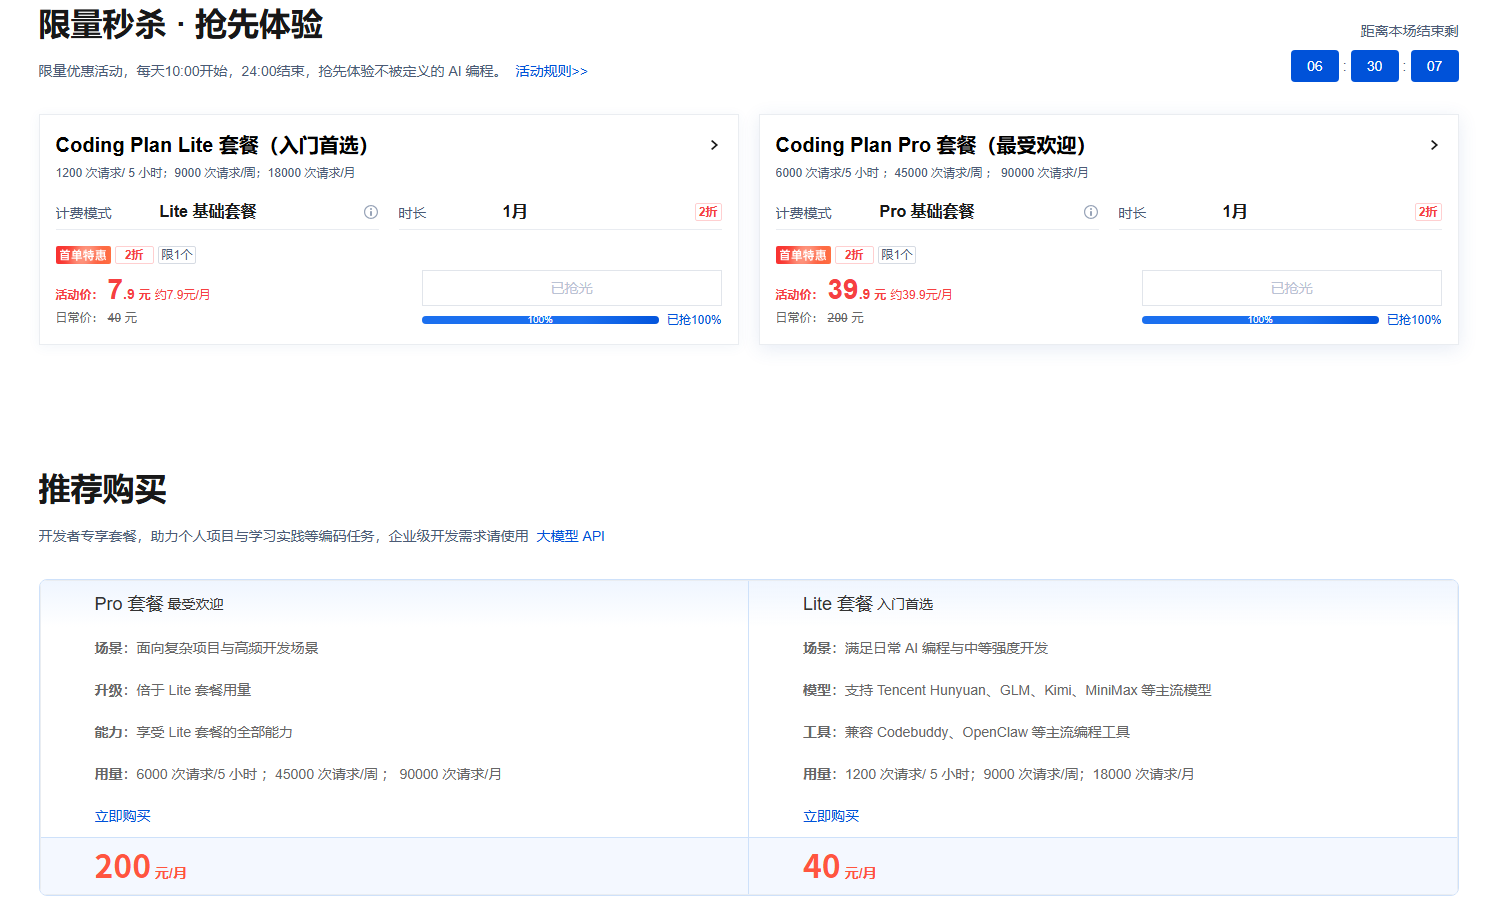Choose the 1月 duration in the Lite card
The image size is (1494, 922).
[x=515, y=212]
